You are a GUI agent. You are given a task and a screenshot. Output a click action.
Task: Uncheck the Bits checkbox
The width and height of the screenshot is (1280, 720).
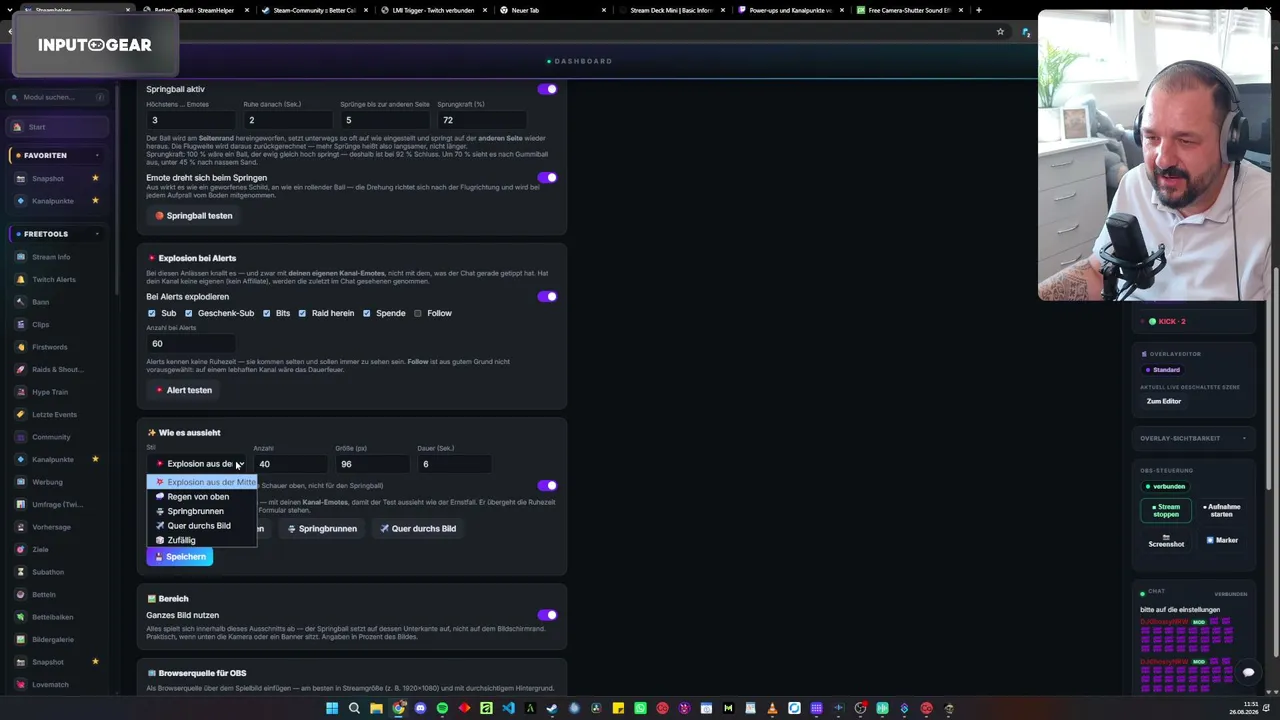click(266, 313)
